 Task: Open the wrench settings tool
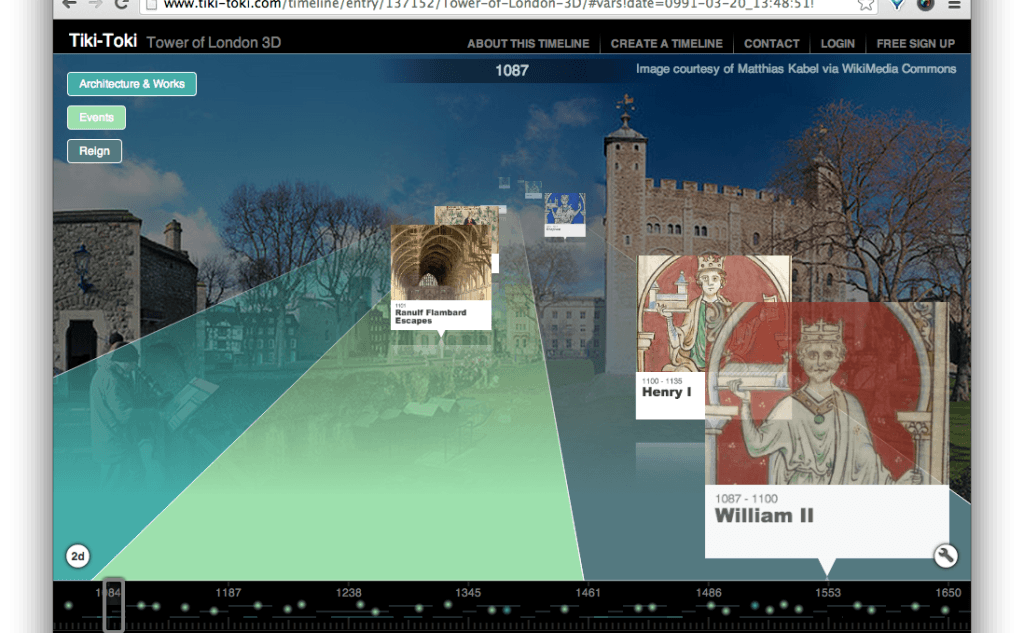click(x=946, y=556)
